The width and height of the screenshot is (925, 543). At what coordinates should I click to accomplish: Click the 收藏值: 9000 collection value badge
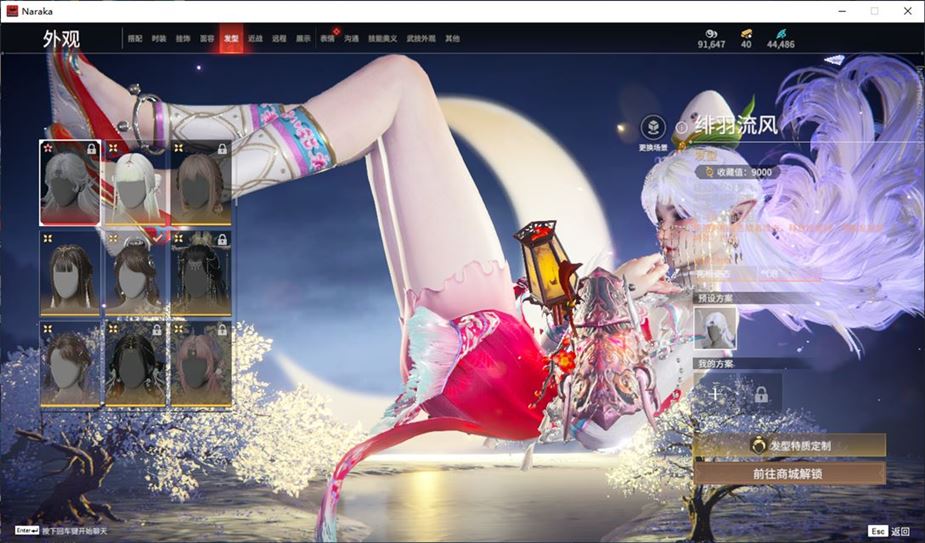click(x=737, y=172)
